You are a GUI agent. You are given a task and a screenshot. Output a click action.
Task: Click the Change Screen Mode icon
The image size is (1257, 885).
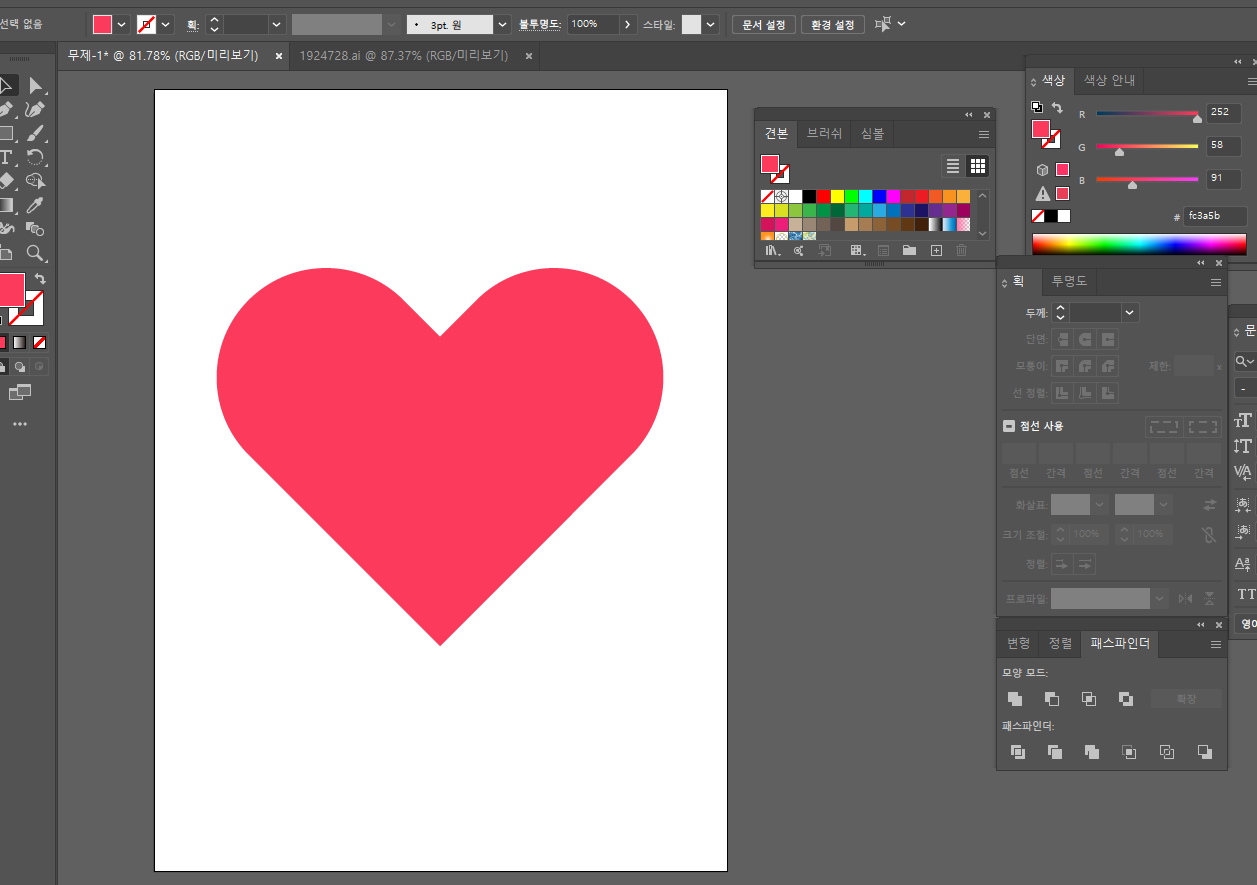pyautogui.click(x=20, y=392)
